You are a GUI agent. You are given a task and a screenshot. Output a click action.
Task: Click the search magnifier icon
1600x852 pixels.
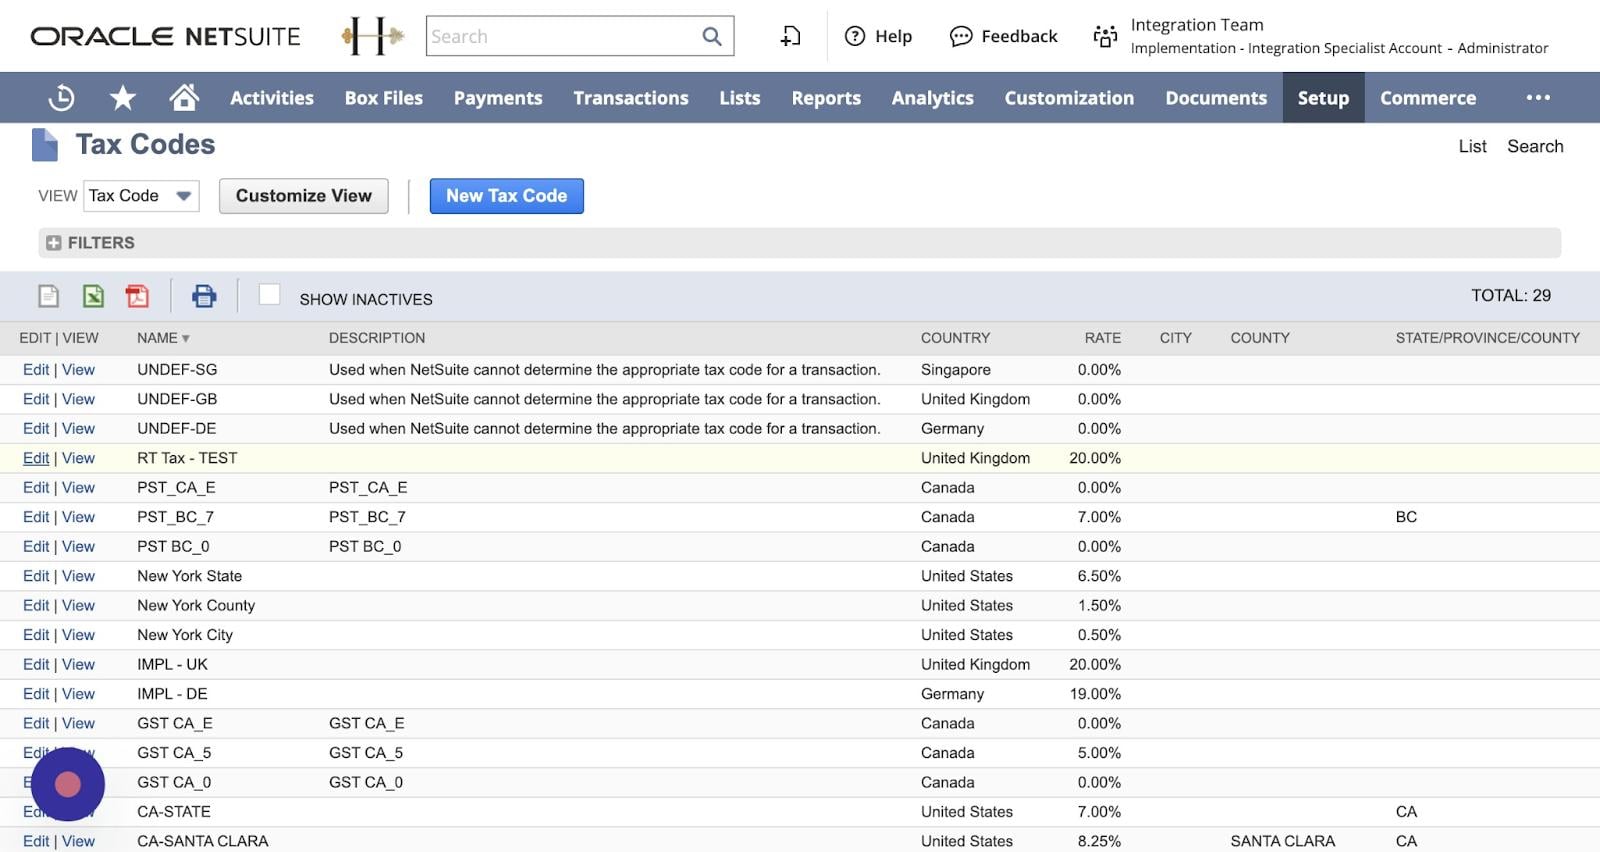[712, 37]
